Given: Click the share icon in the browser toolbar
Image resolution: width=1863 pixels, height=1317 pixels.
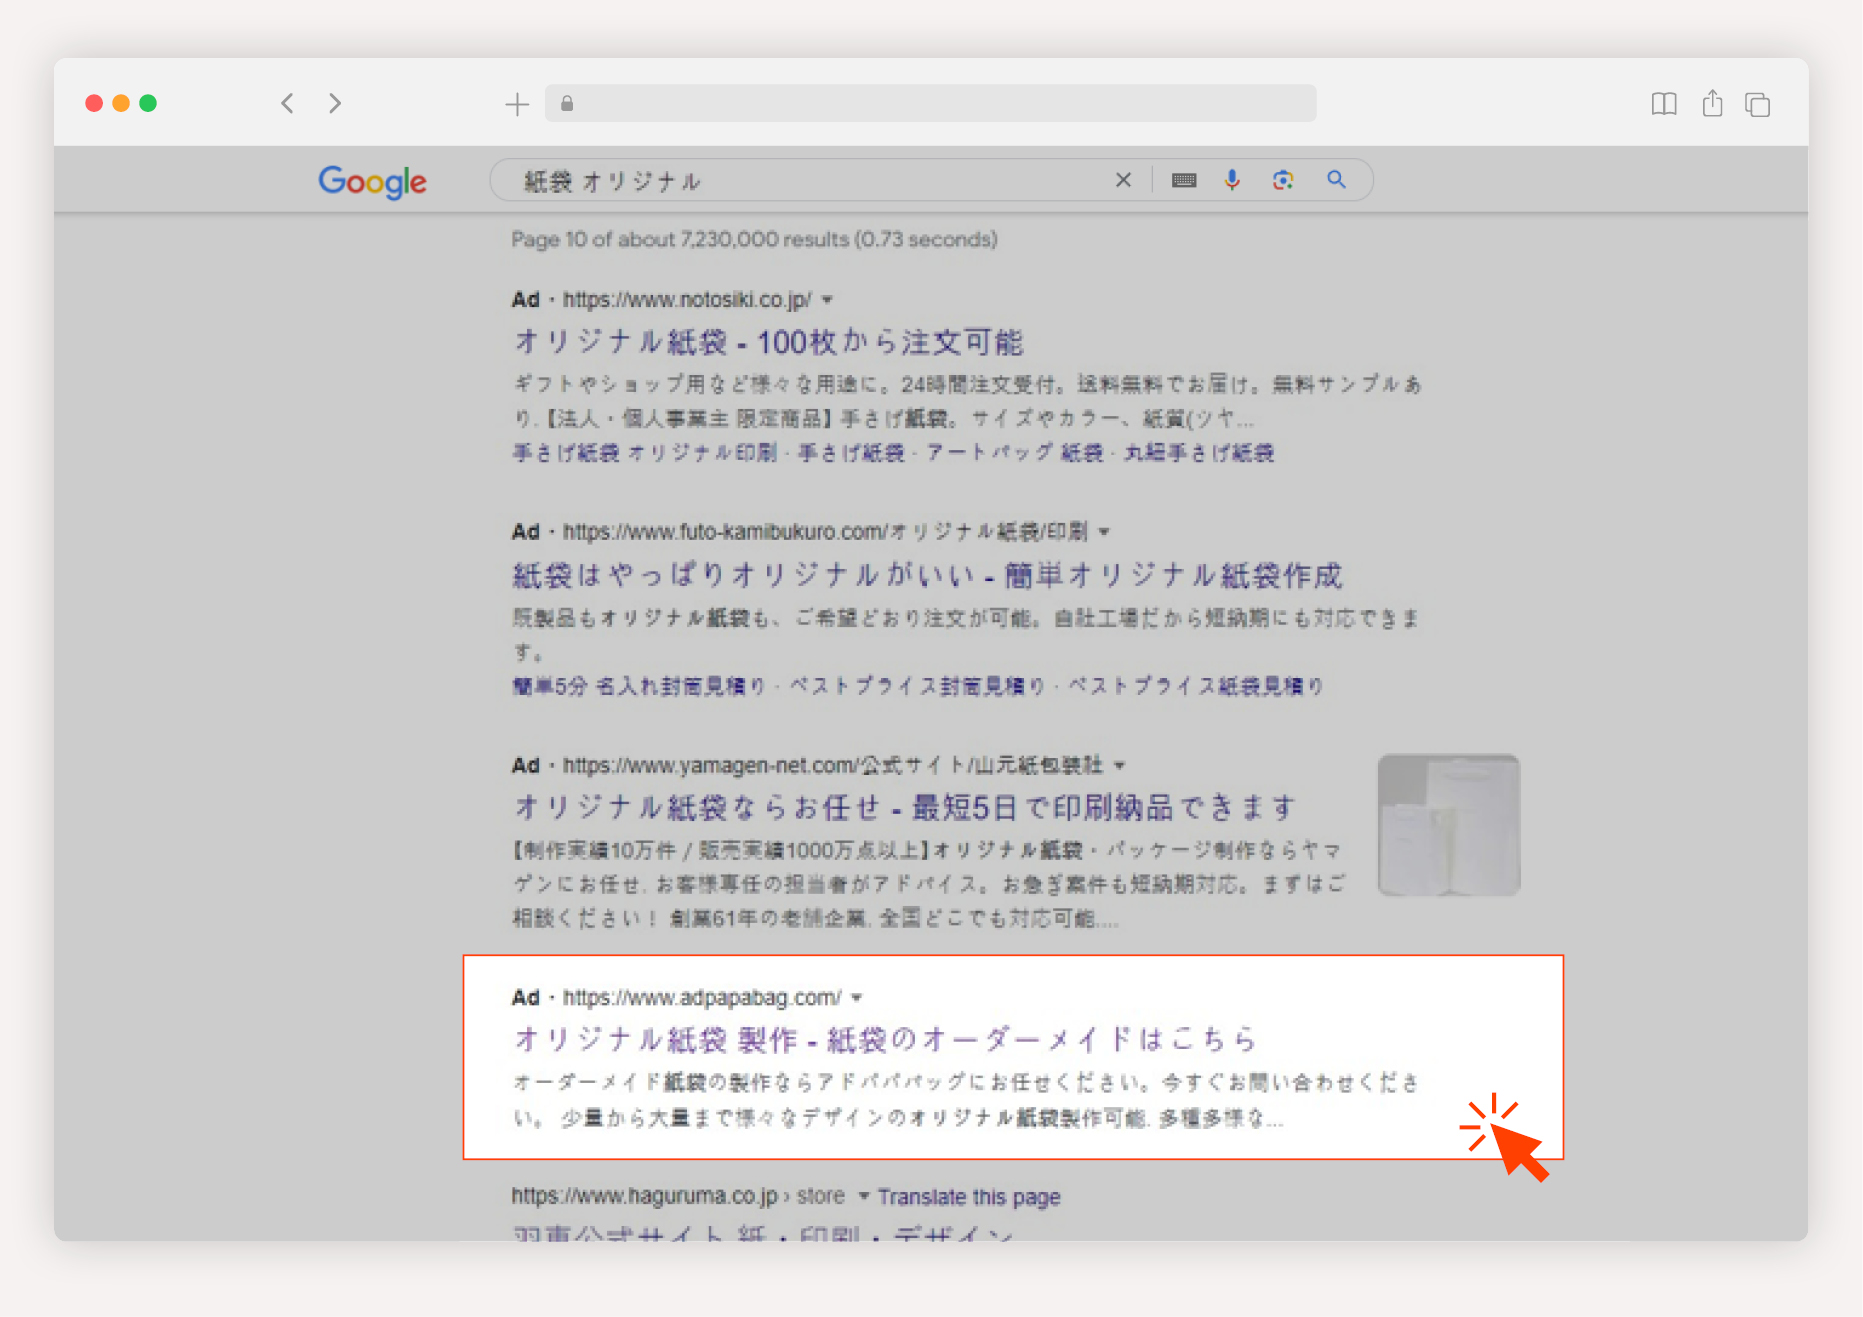Looking at the screenshot, I should tap(1712, 103).
